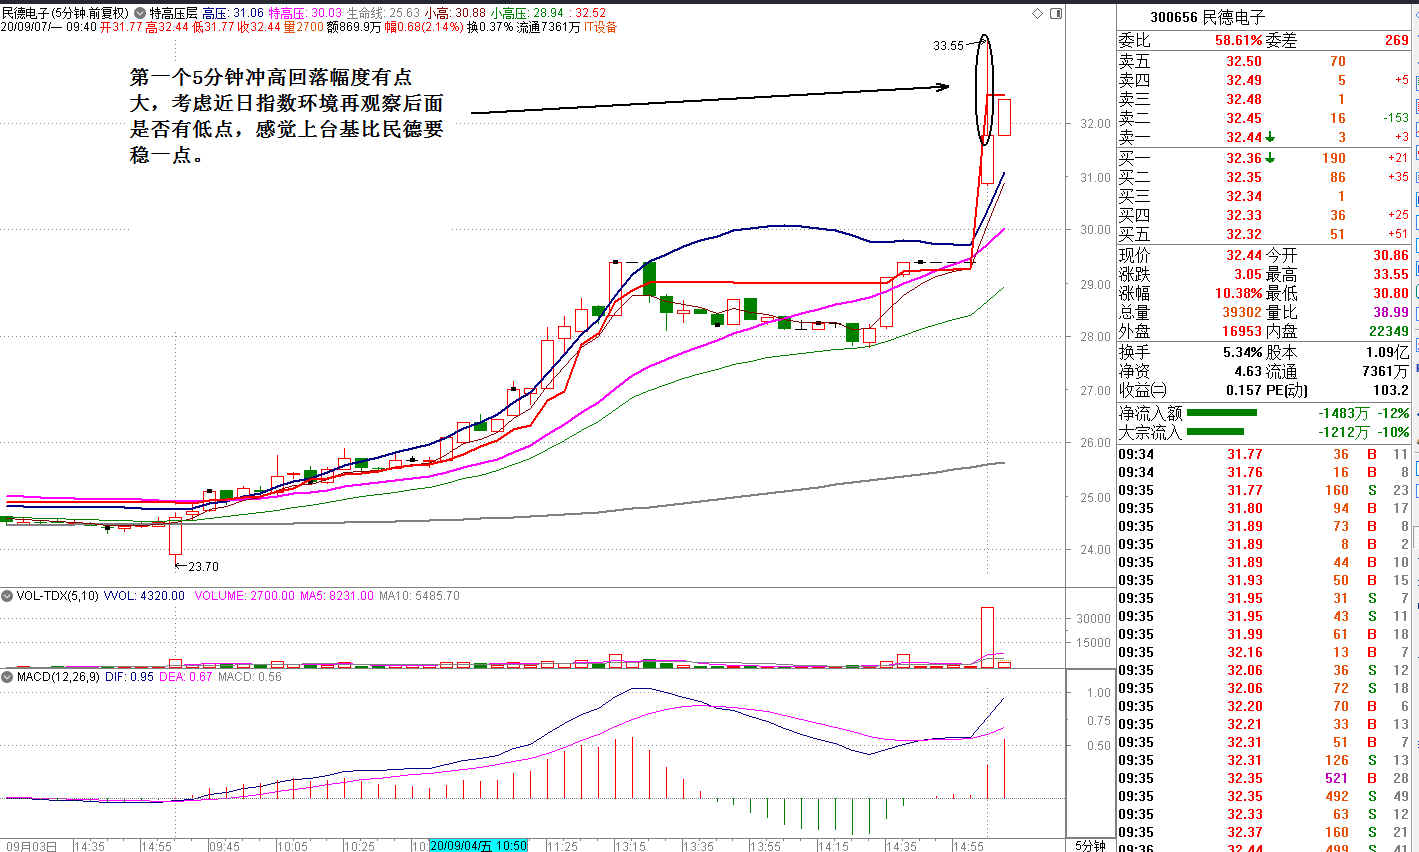Image resolution: width=1419 pixels, height=852 pixels.
Task: Click the 股本 value 1.09亿
Action: [1388, 352]
